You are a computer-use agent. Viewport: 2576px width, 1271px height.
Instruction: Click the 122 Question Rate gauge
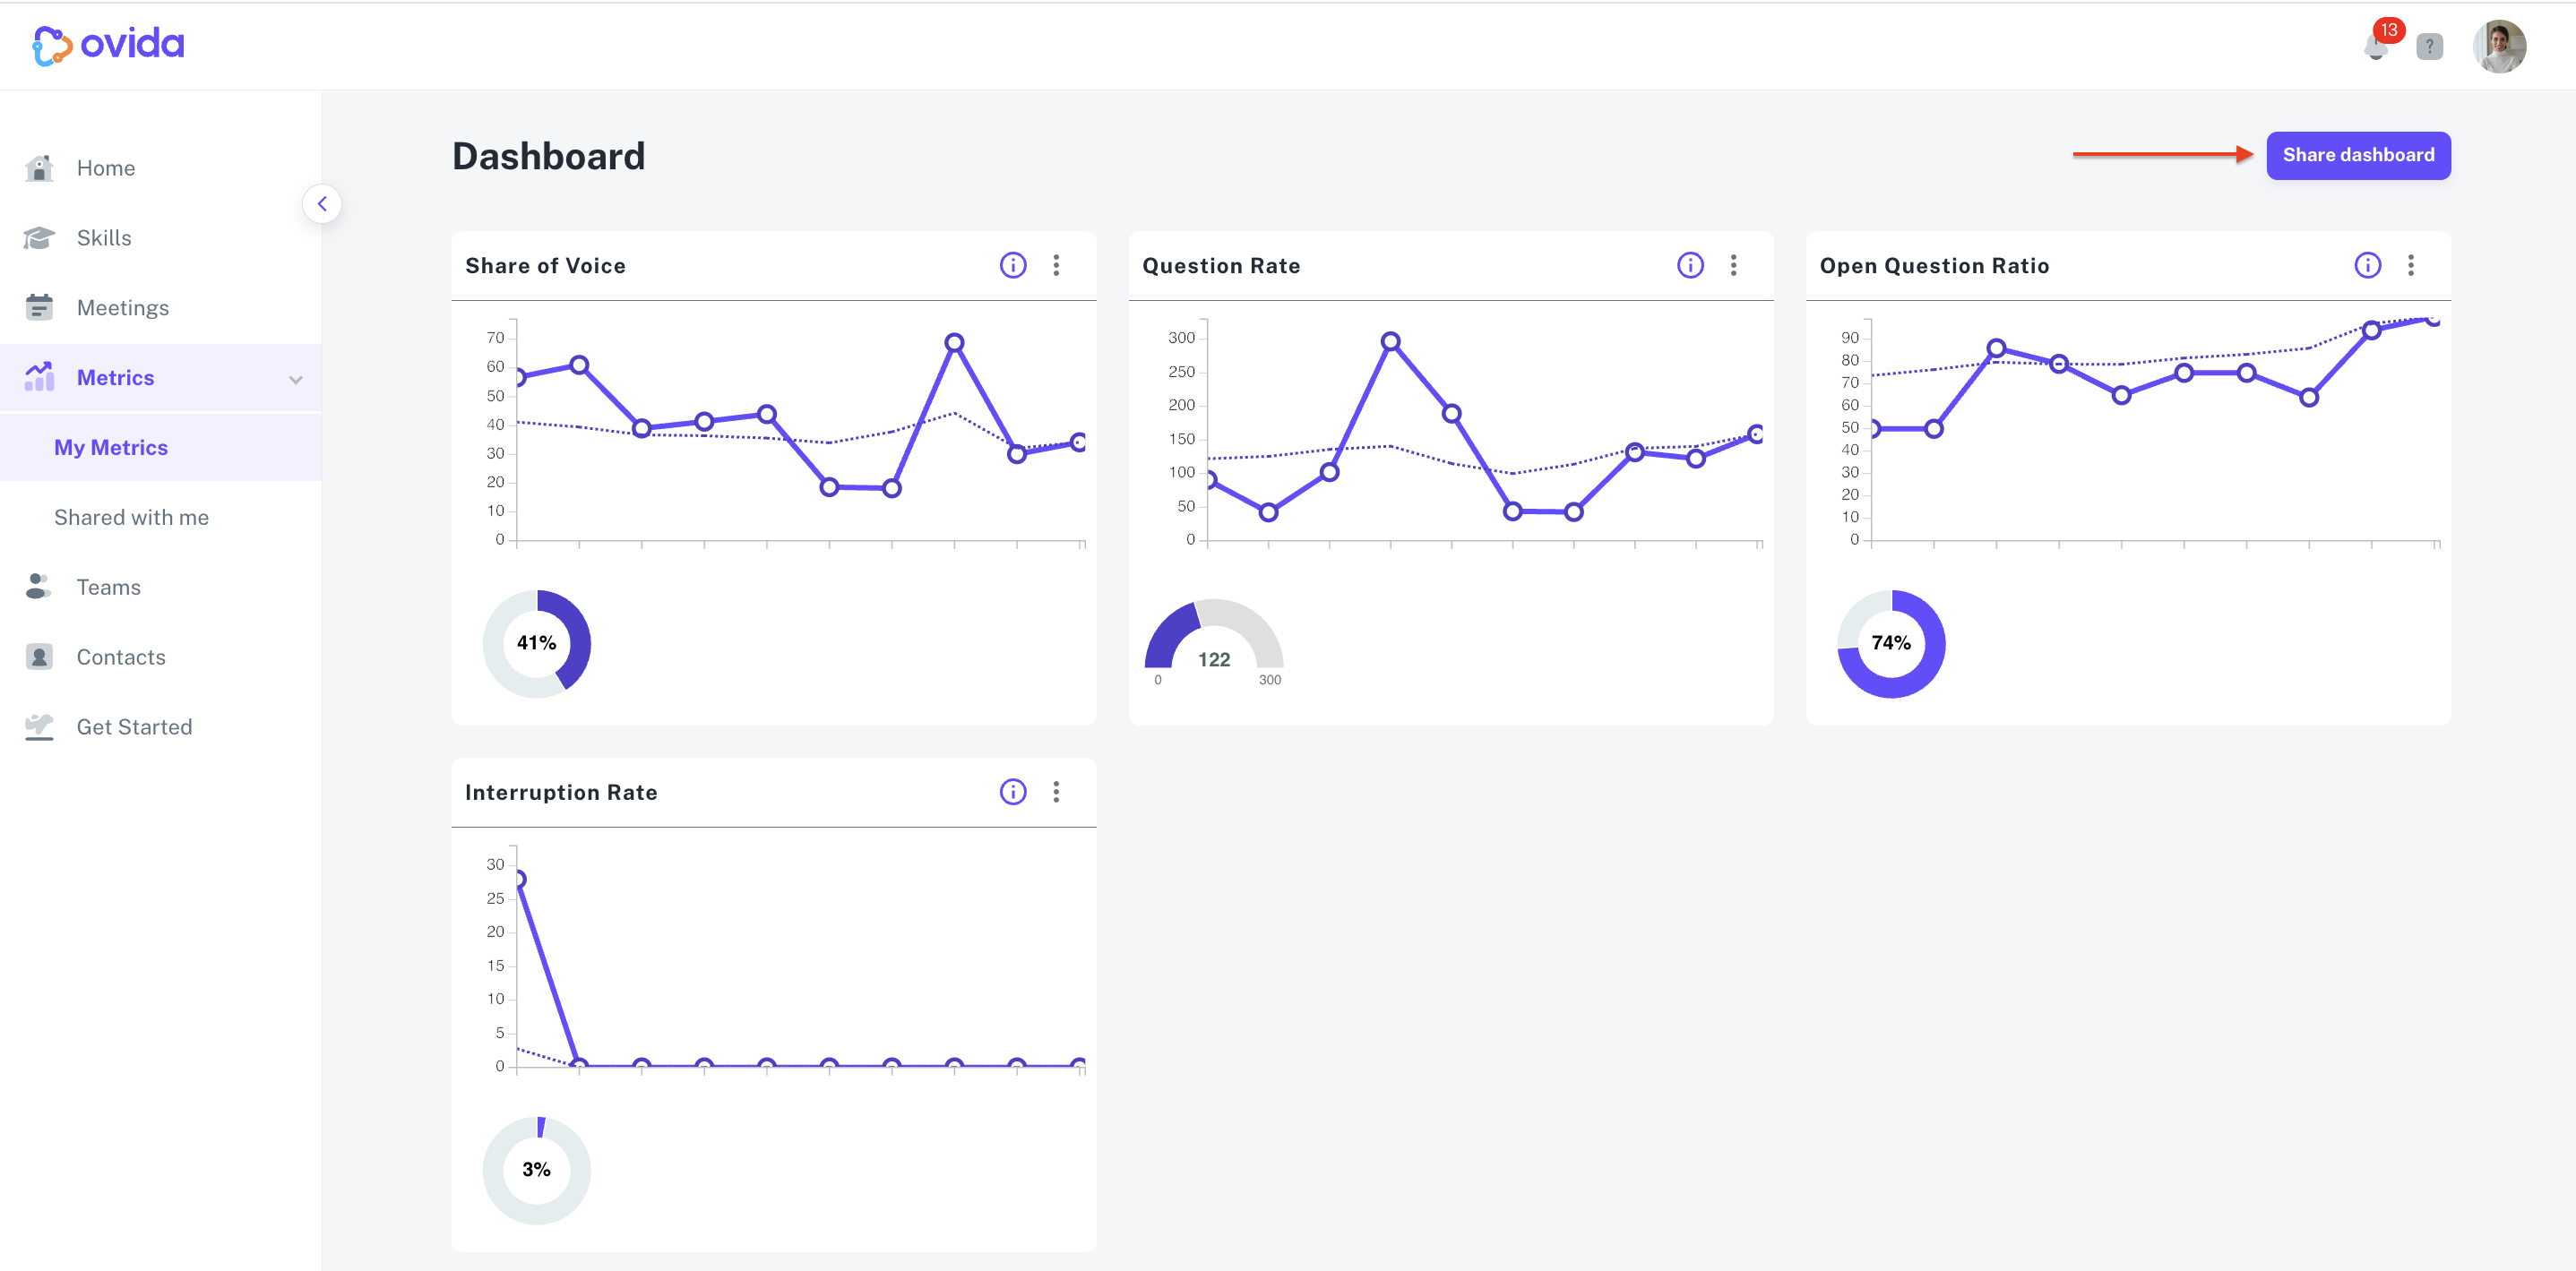click(x=1214, y=640)
